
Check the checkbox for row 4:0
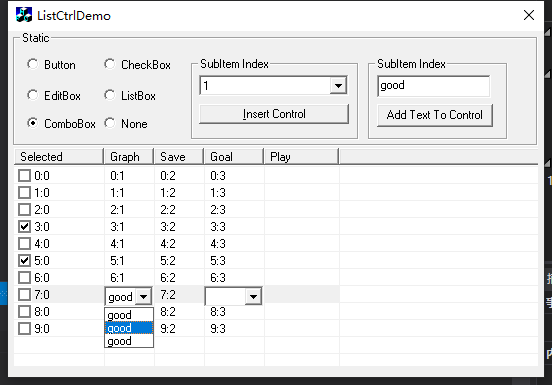tap(24, 244)
